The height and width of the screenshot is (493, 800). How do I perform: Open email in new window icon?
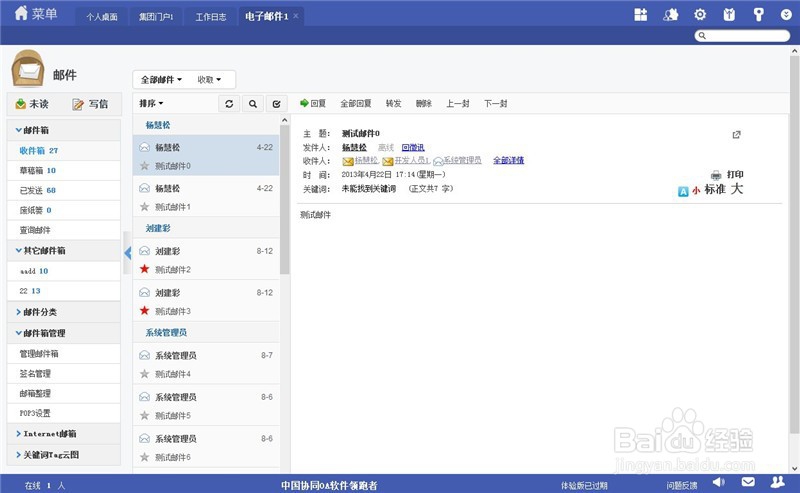tap(736, 135)
